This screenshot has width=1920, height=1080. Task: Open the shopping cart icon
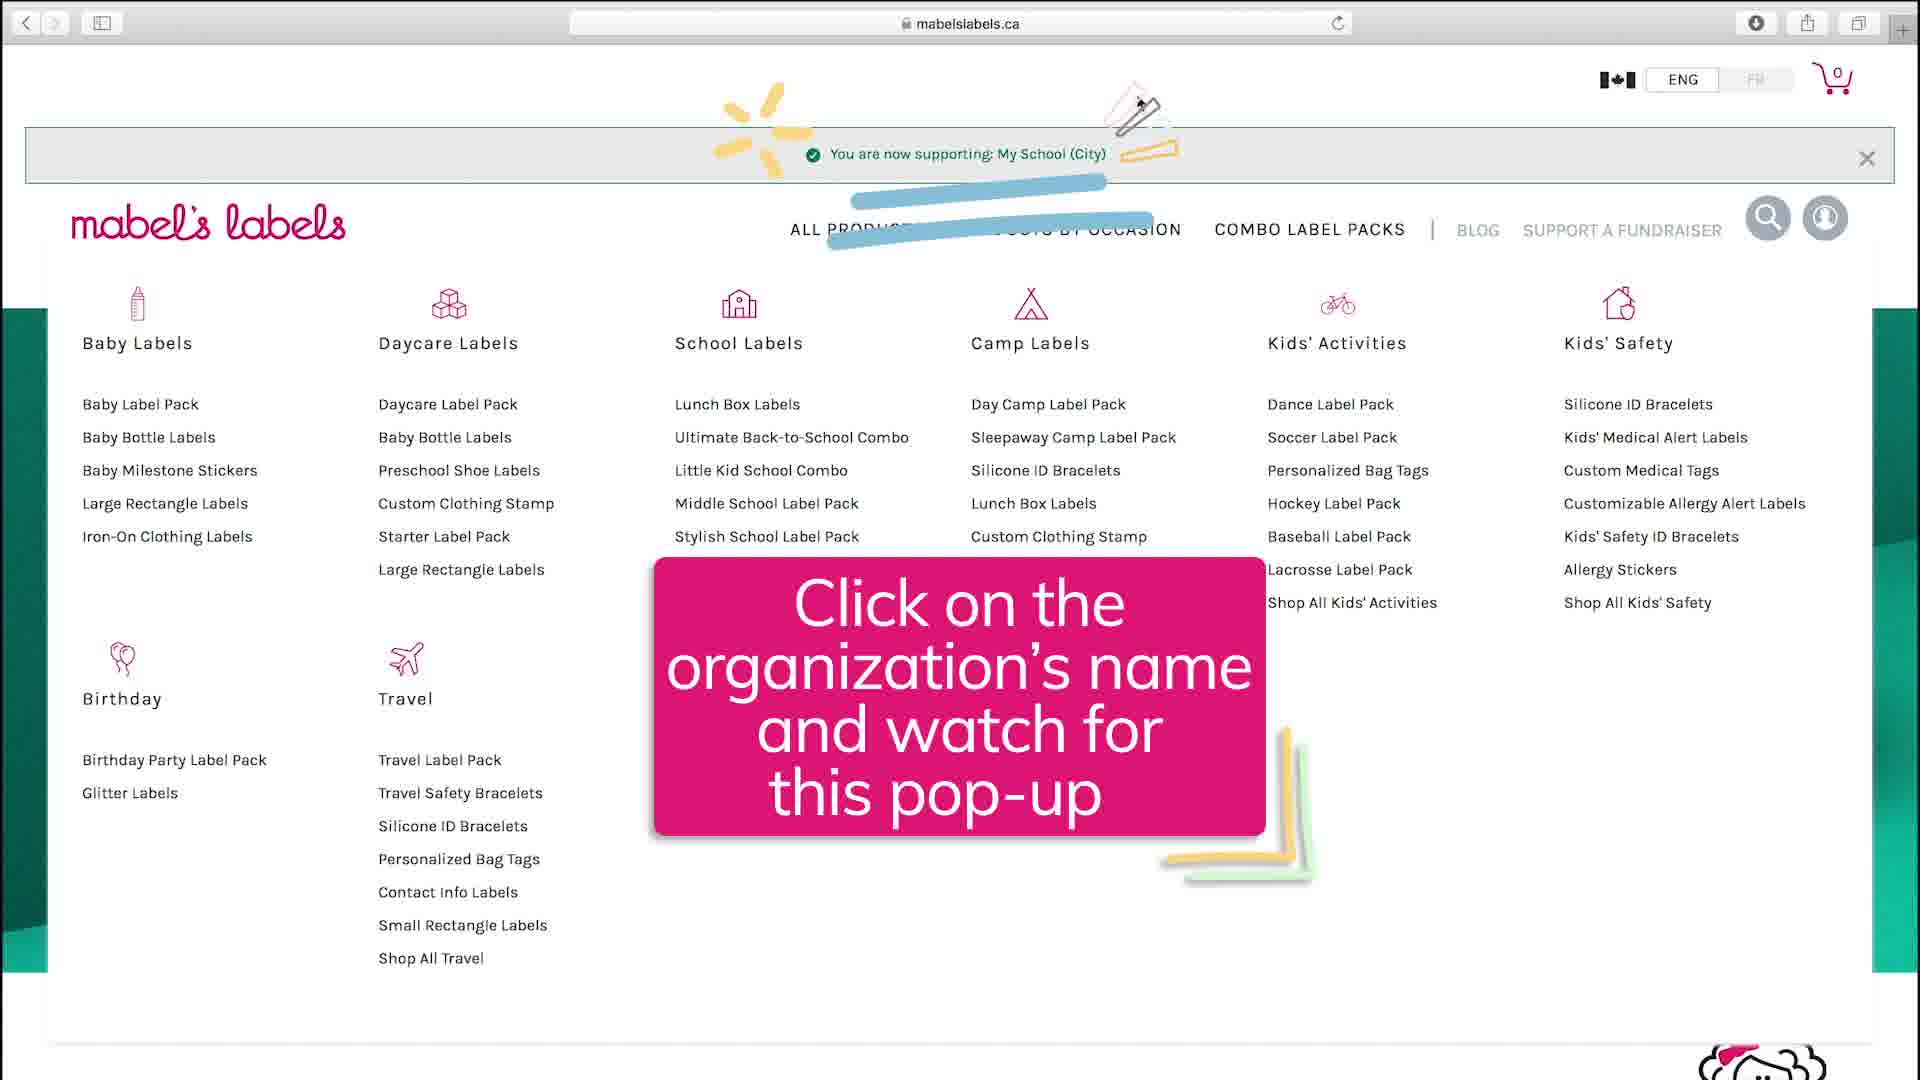[1832, 78]
